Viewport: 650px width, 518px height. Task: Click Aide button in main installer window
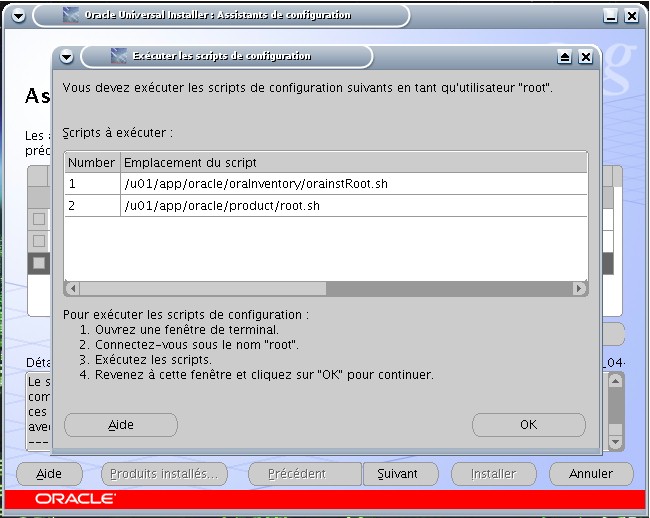pyautogui.click(x=49, y=474)
